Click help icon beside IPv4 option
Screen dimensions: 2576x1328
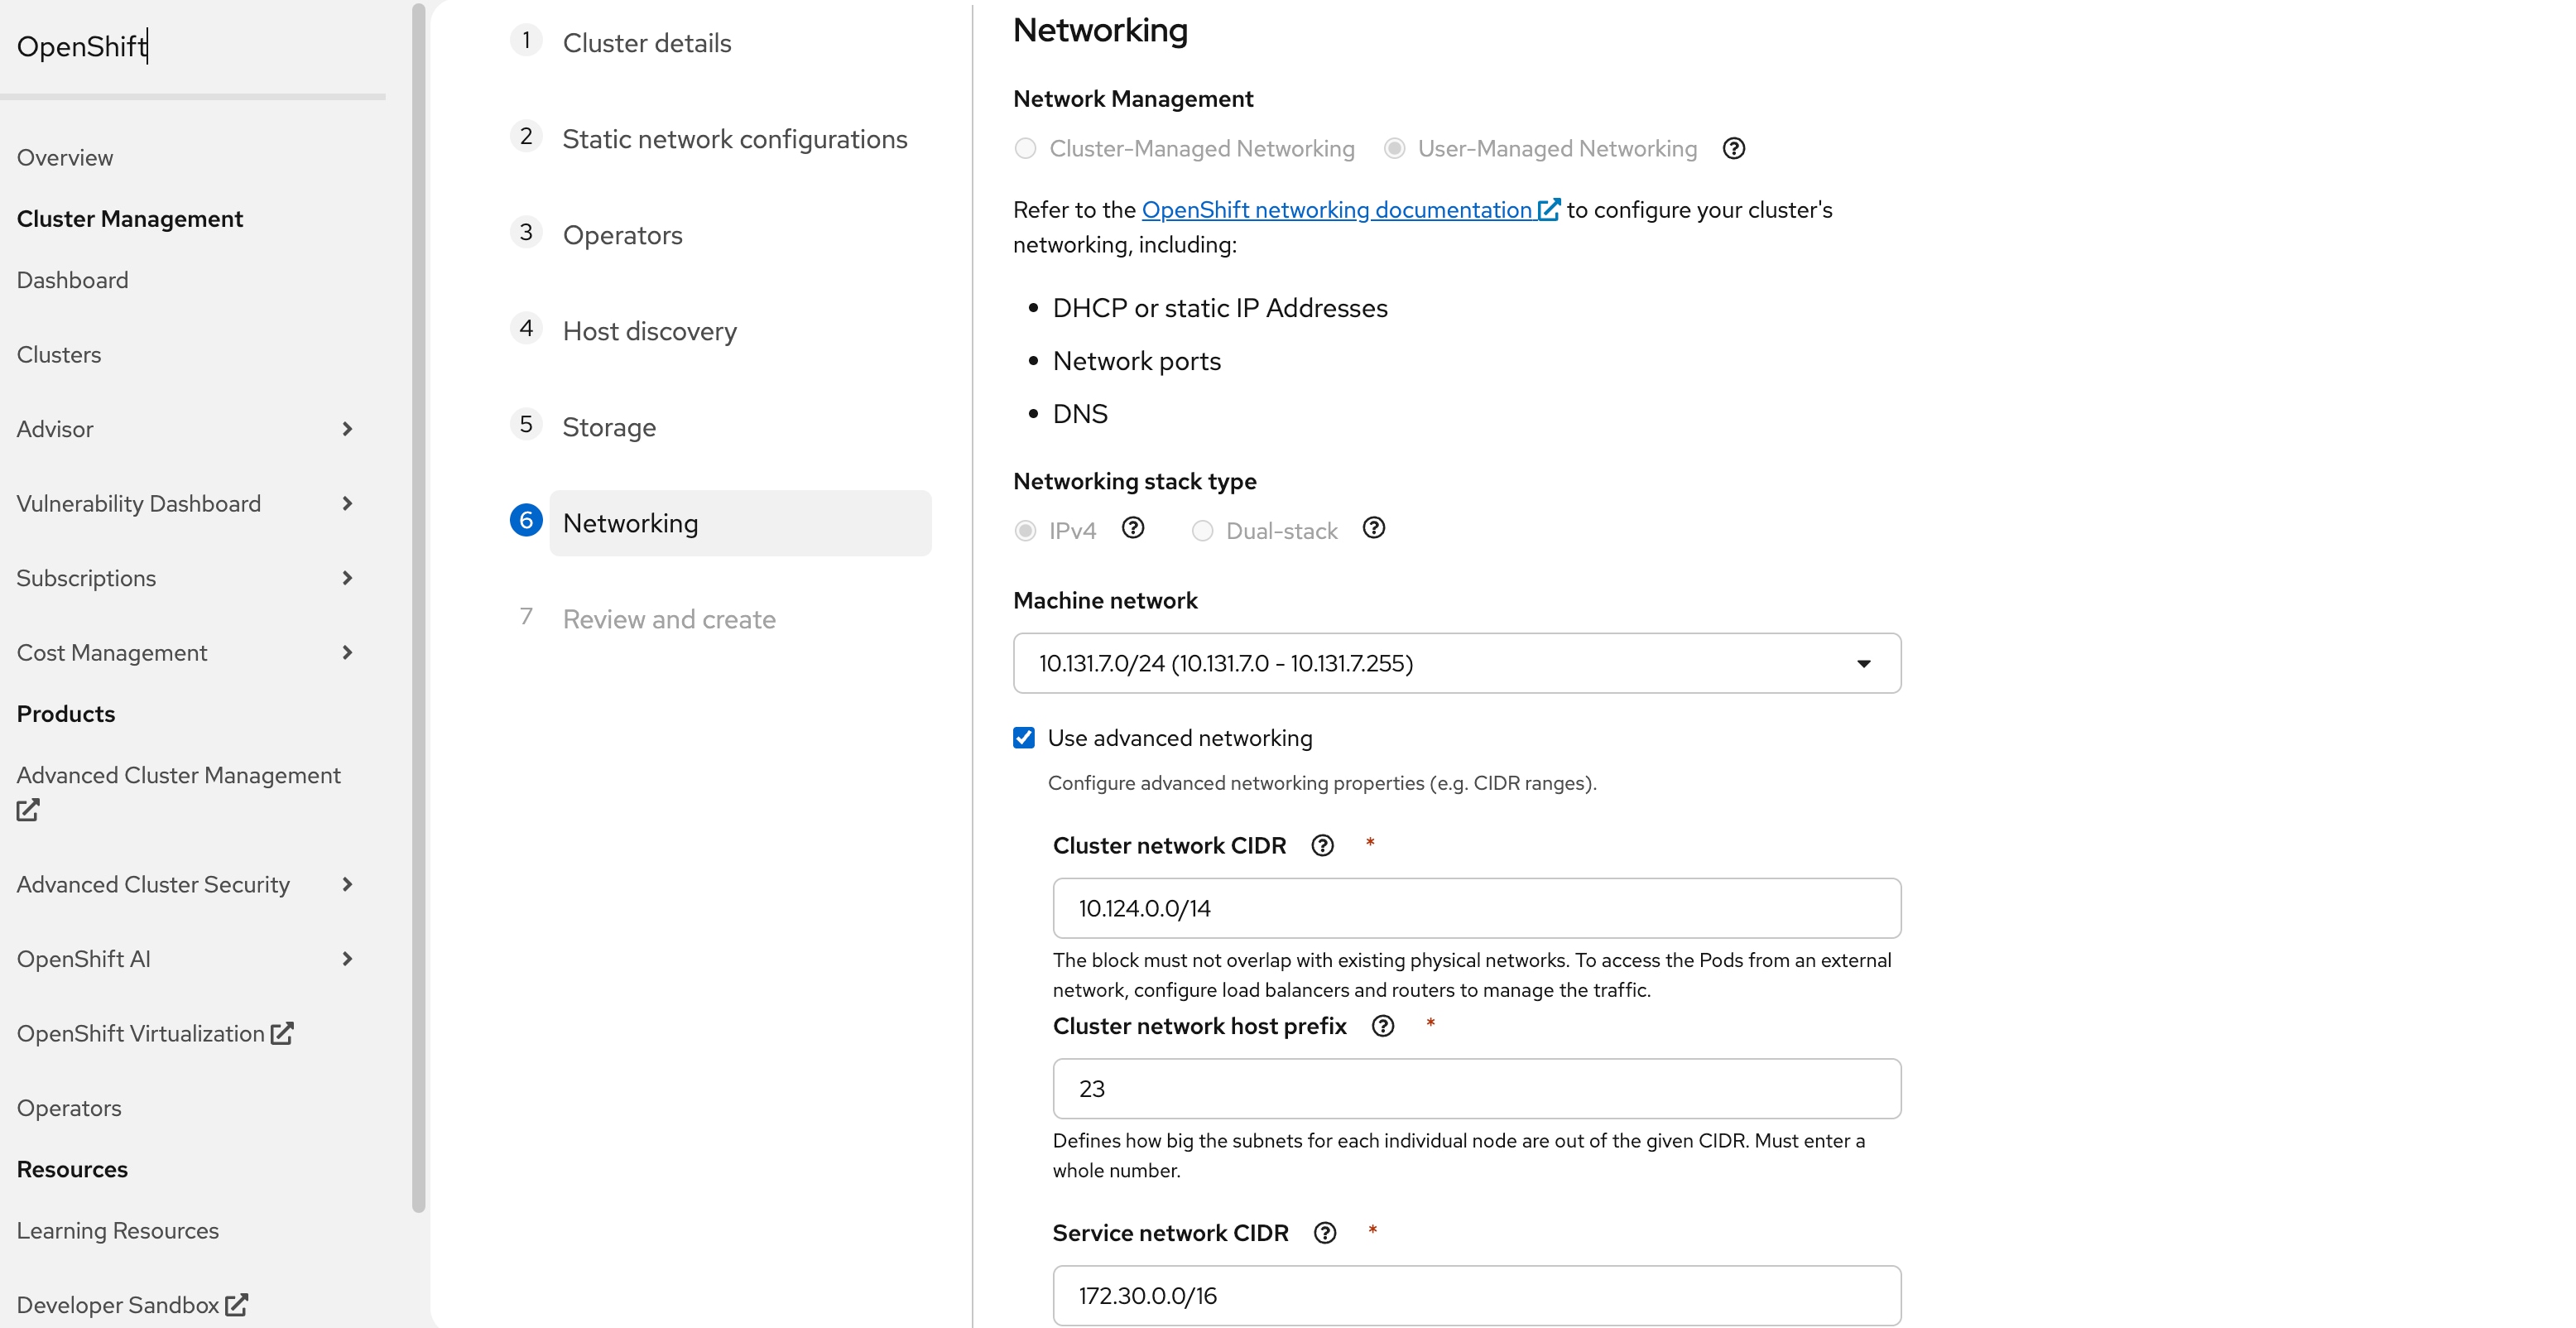click(1132, 529)
